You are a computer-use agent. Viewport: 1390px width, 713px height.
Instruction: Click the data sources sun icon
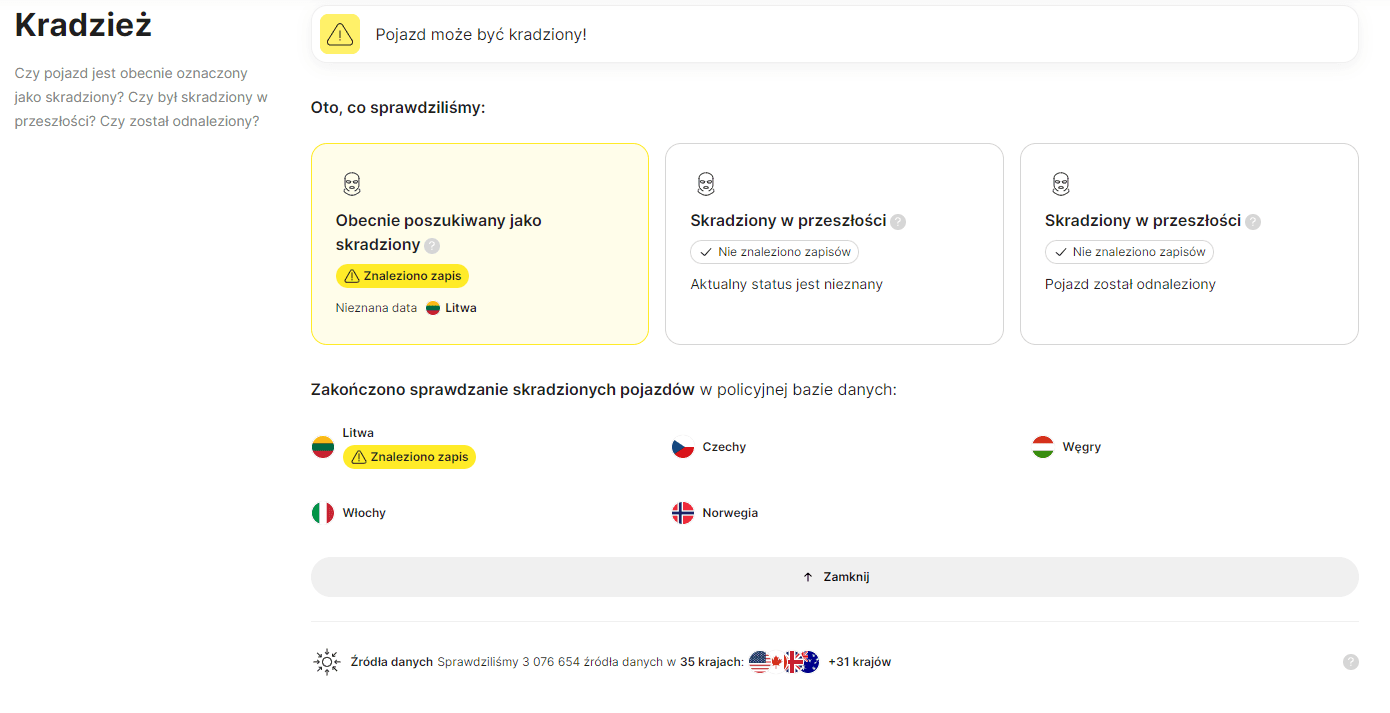[x=327, y=662]
